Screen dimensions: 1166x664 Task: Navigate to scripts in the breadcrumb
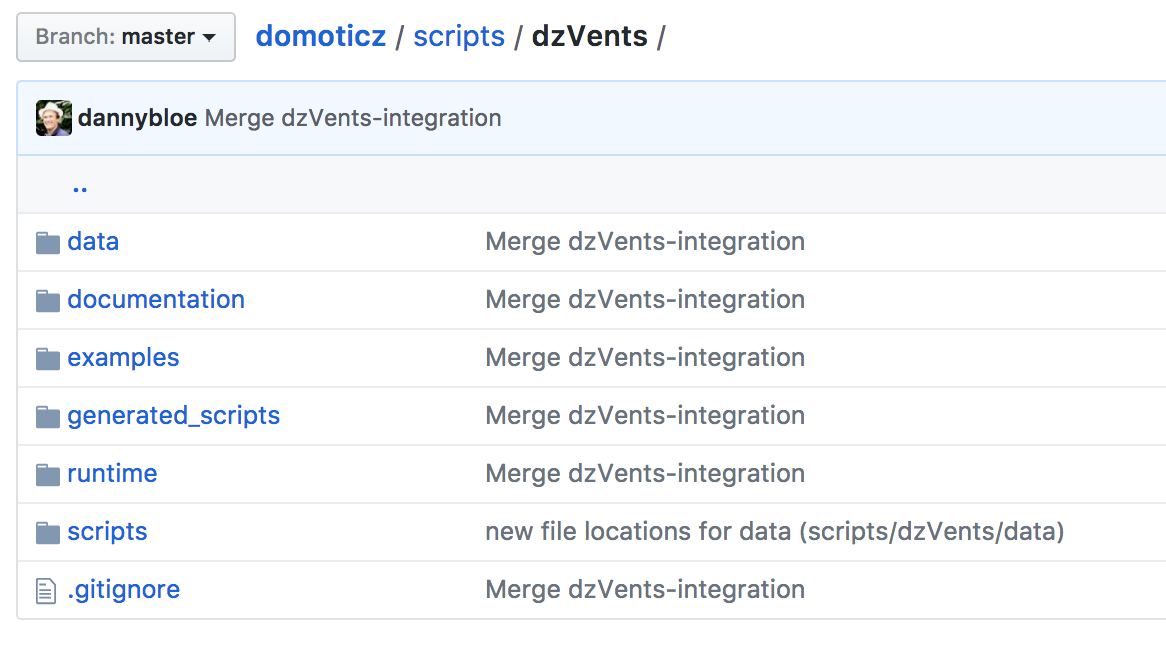pyautogui.click(x=459, y=37)
